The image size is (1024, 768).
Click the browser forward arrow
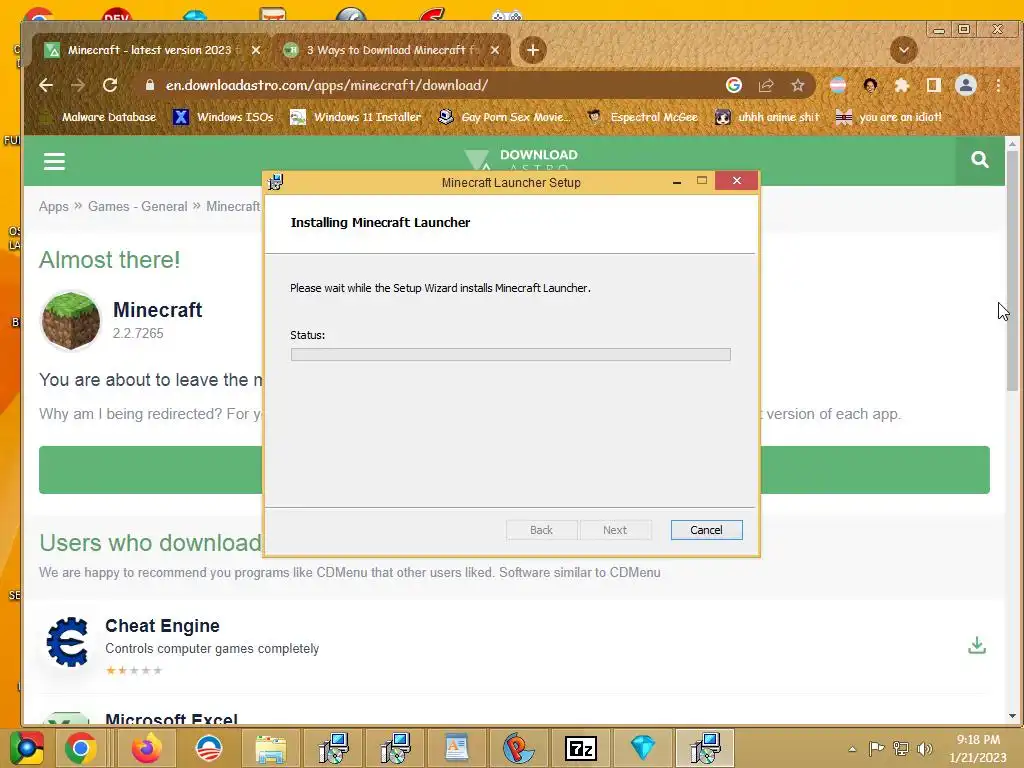(78, 85)
